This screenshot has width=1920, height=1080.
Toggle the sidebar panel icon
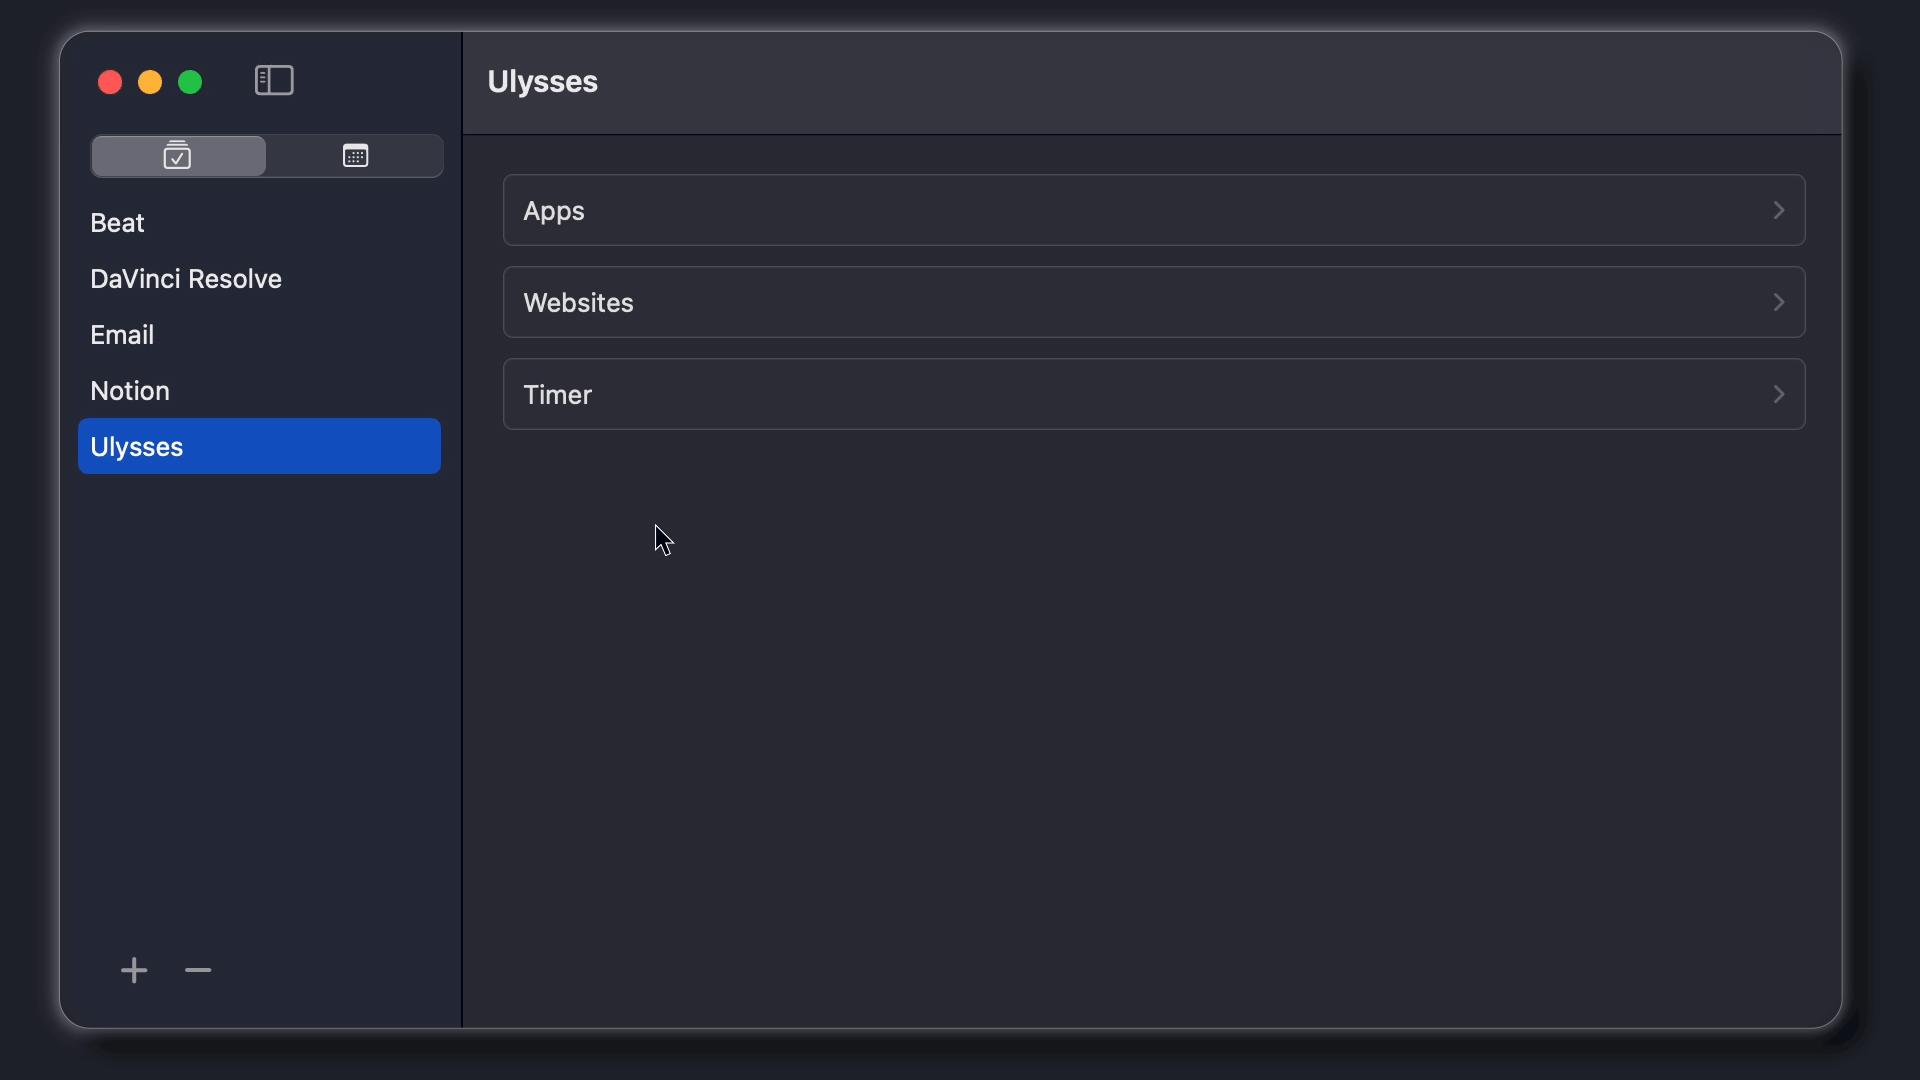(x=274, y=80)
